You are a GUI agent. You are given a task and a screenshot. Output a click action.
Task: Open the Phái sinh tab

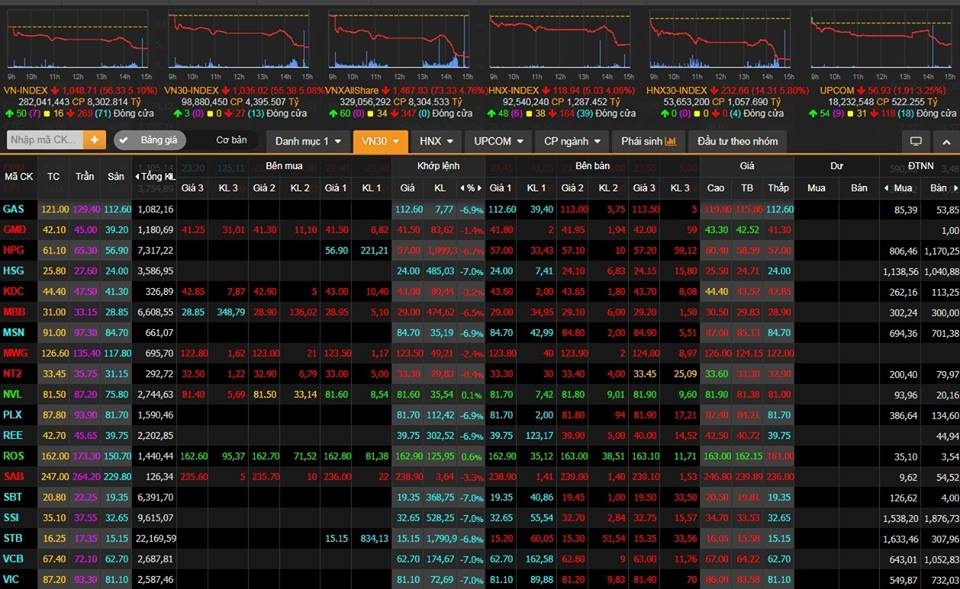coord(648,141)
